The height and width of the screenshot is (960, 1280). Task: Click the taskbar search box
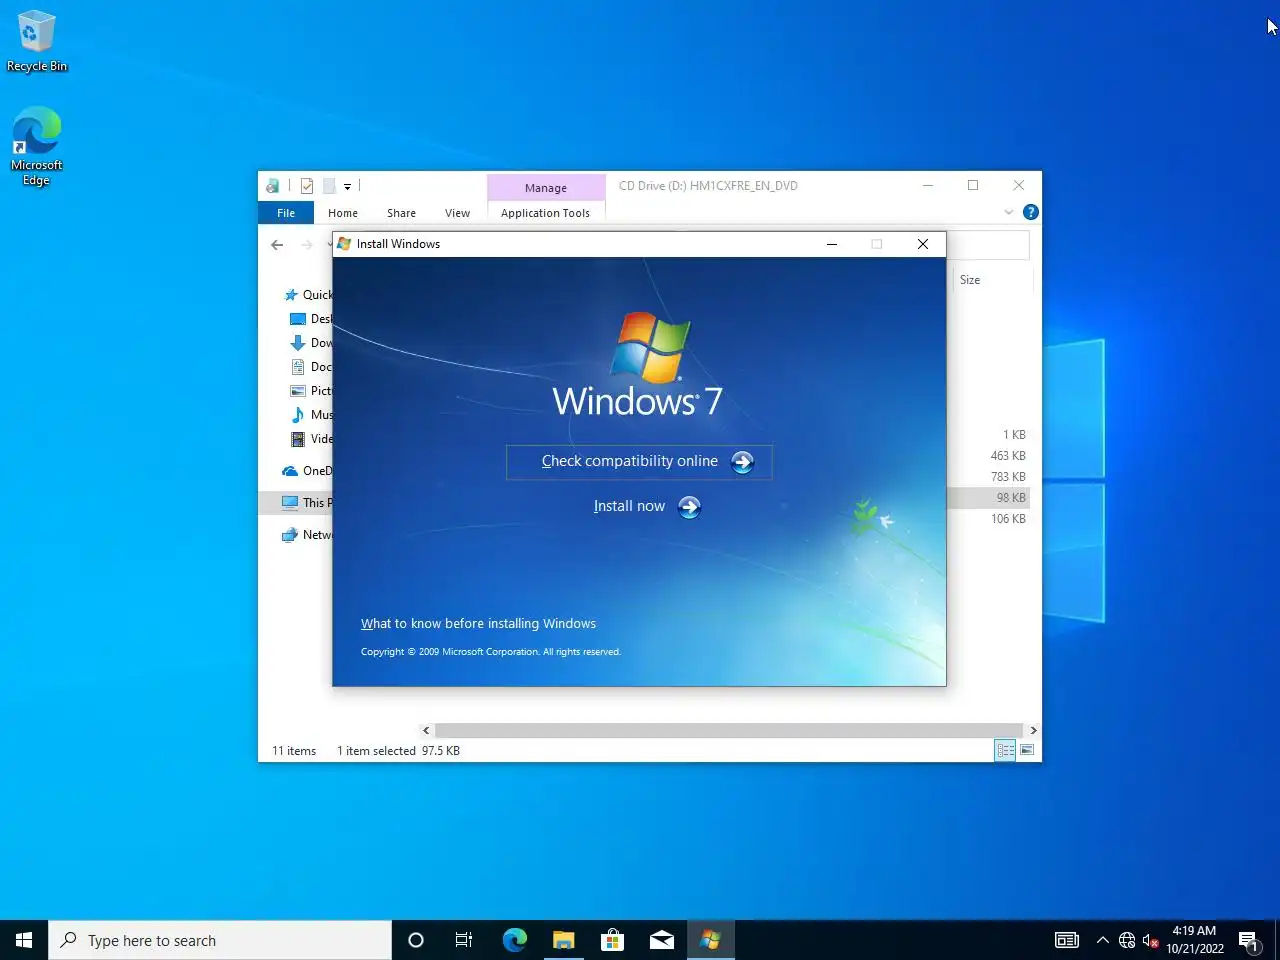tap(220, 940)
